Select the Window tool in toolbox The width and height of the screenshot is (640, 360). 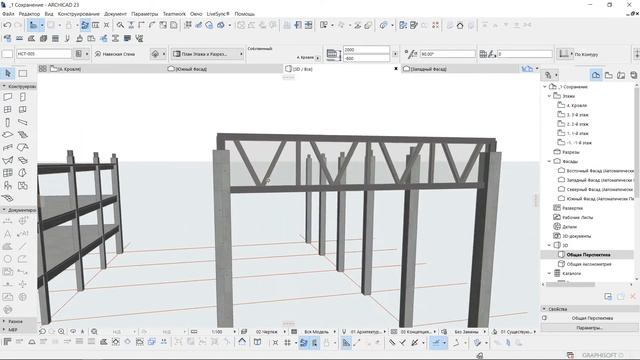click(8, 110)
